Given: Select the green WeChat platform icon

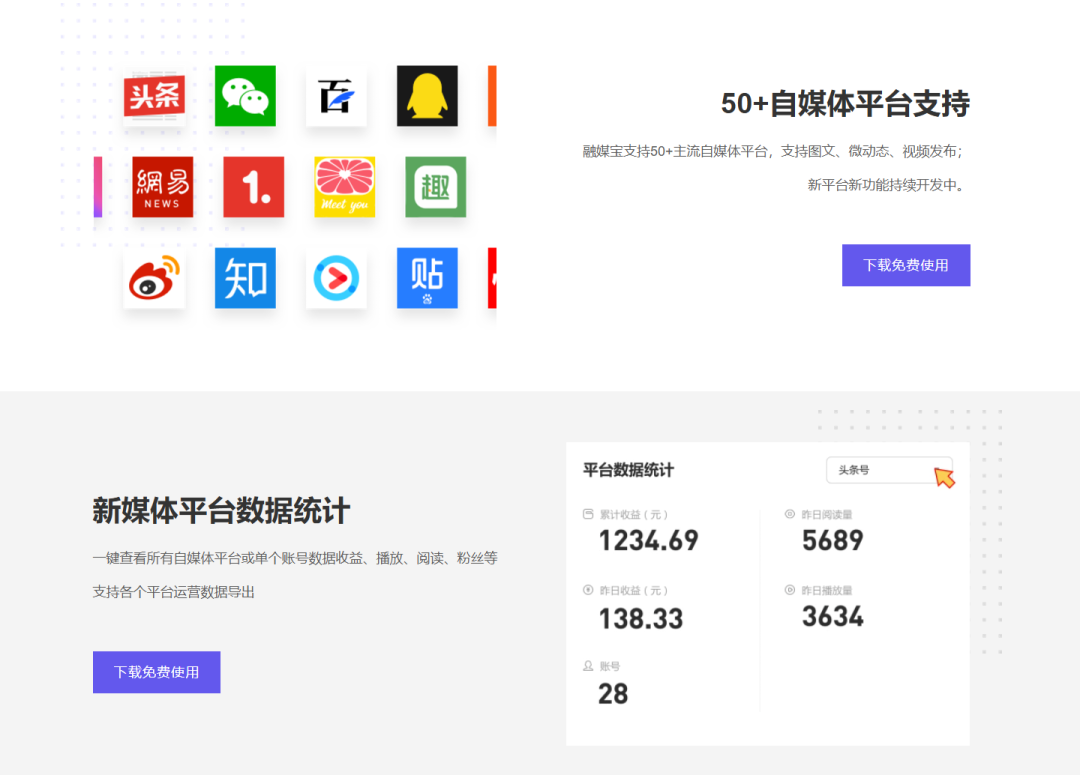Looking at the screenshot, I should pos(245,96).
